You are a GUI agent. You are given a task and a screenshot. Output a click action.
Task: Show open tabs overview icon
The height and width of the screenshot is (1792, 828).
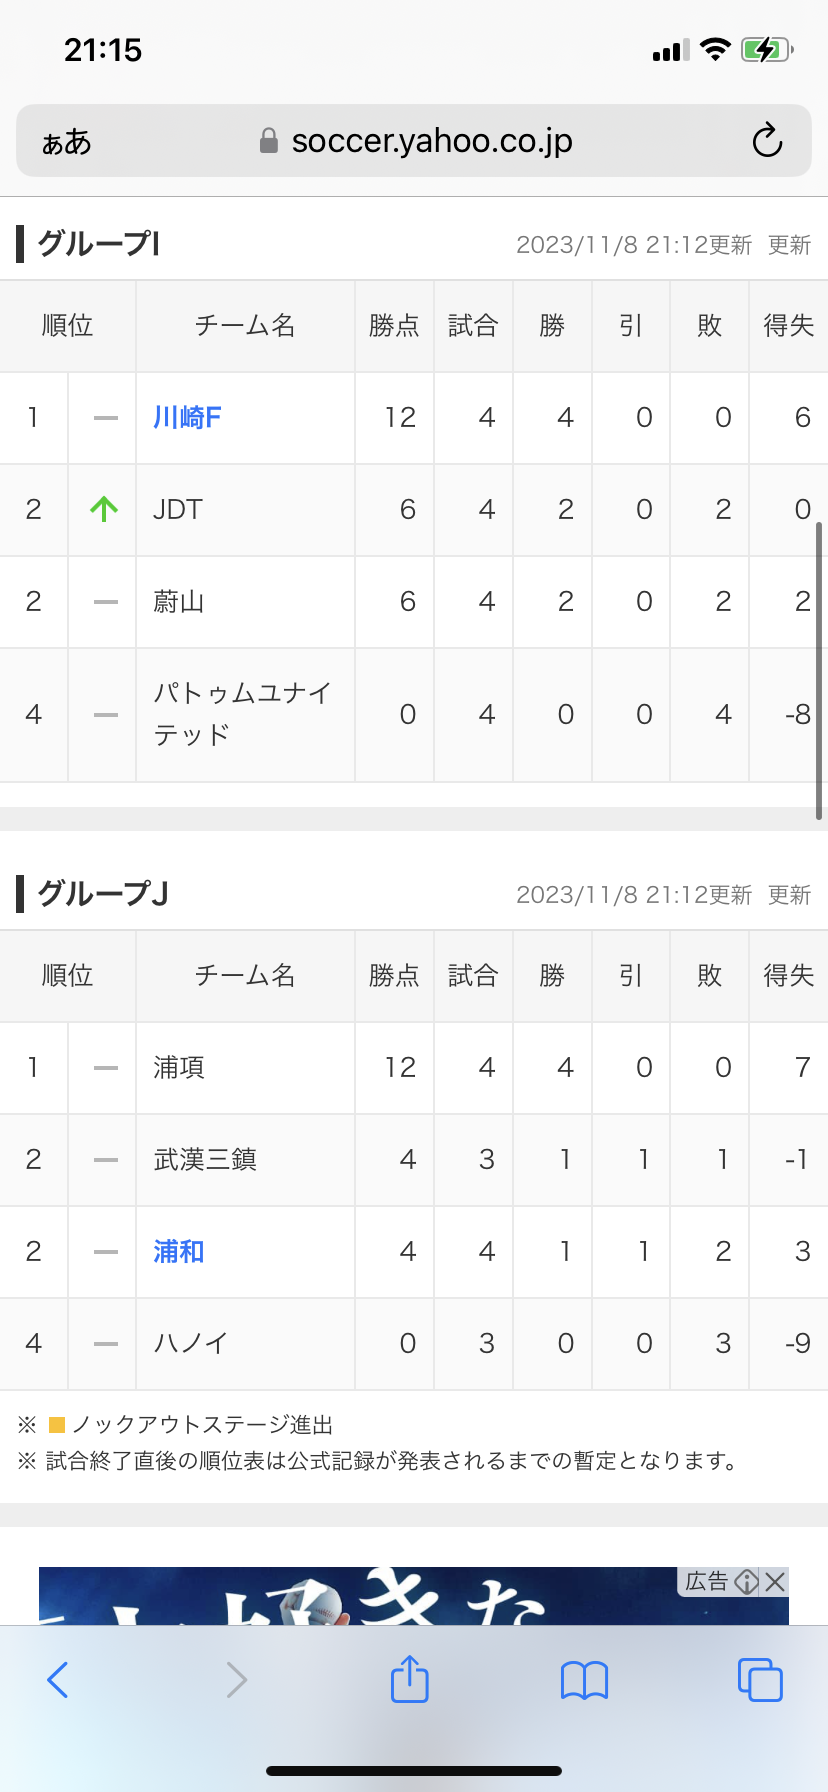pos(760,1680)
